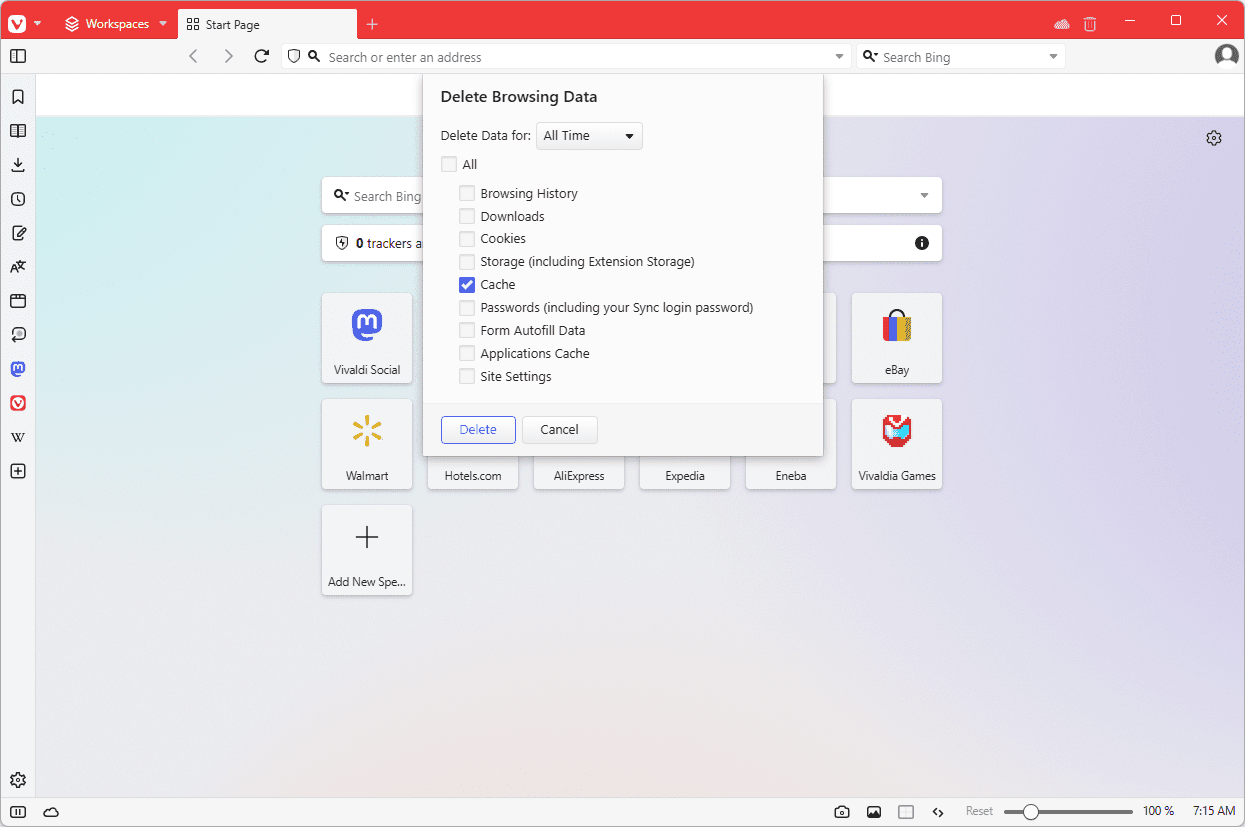Select the Start Page tab
1245x827 pixels.
pos(266,24)
